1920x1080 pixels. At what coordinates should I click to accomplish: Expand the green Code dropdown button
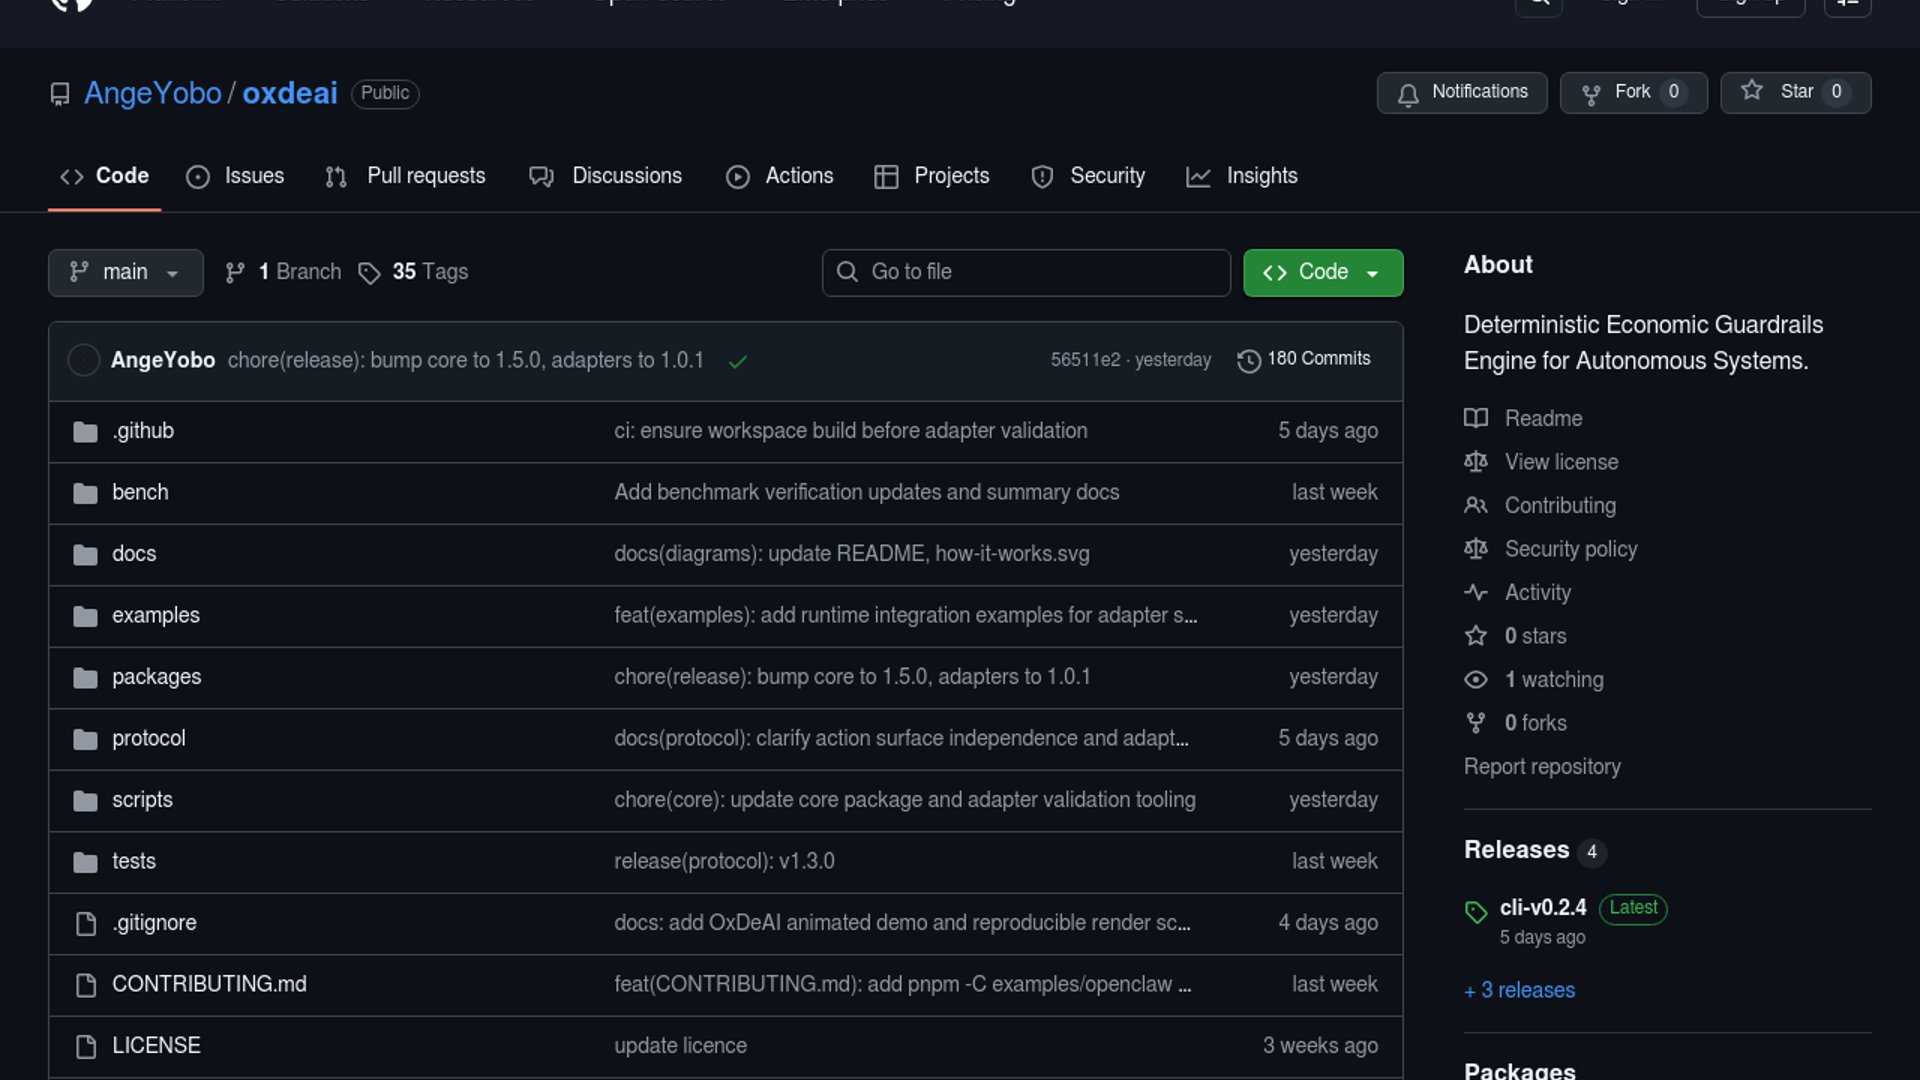1322,273
